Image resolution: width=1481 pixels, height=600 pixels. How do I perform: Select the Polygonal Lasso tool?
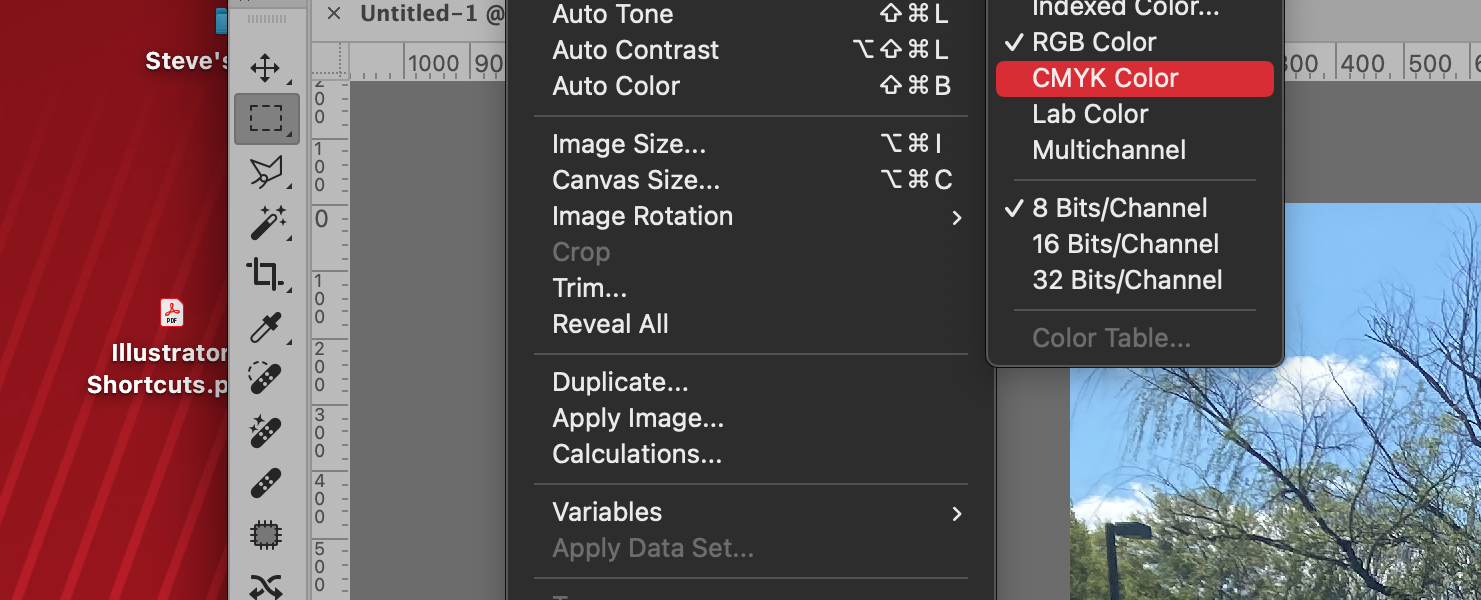[266, 171]
